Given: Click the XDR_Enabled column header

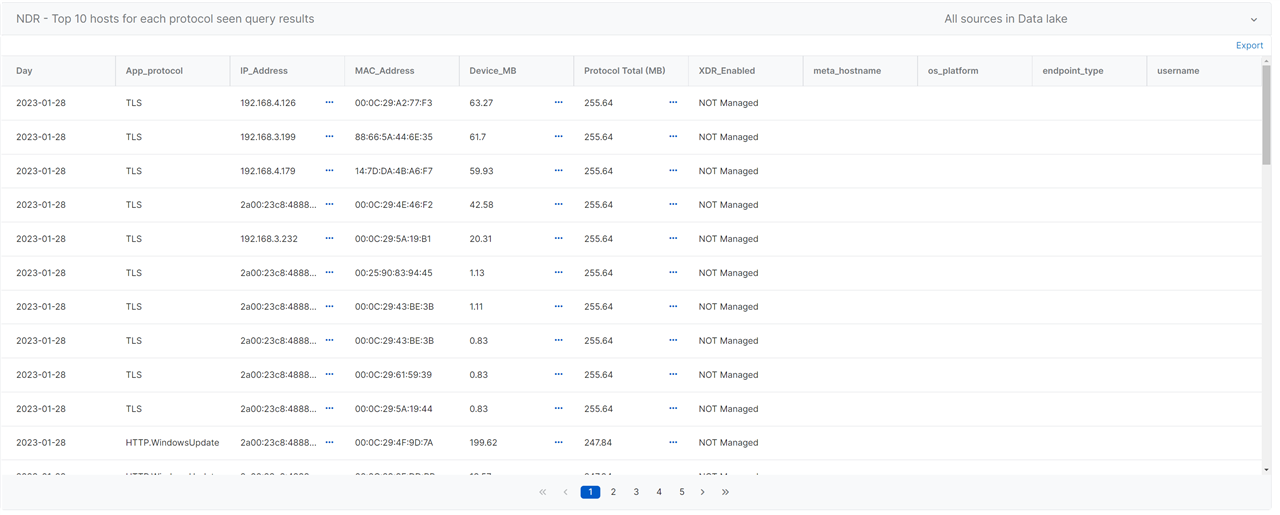Looking at the screenshot, I should [x=745, y=71].
